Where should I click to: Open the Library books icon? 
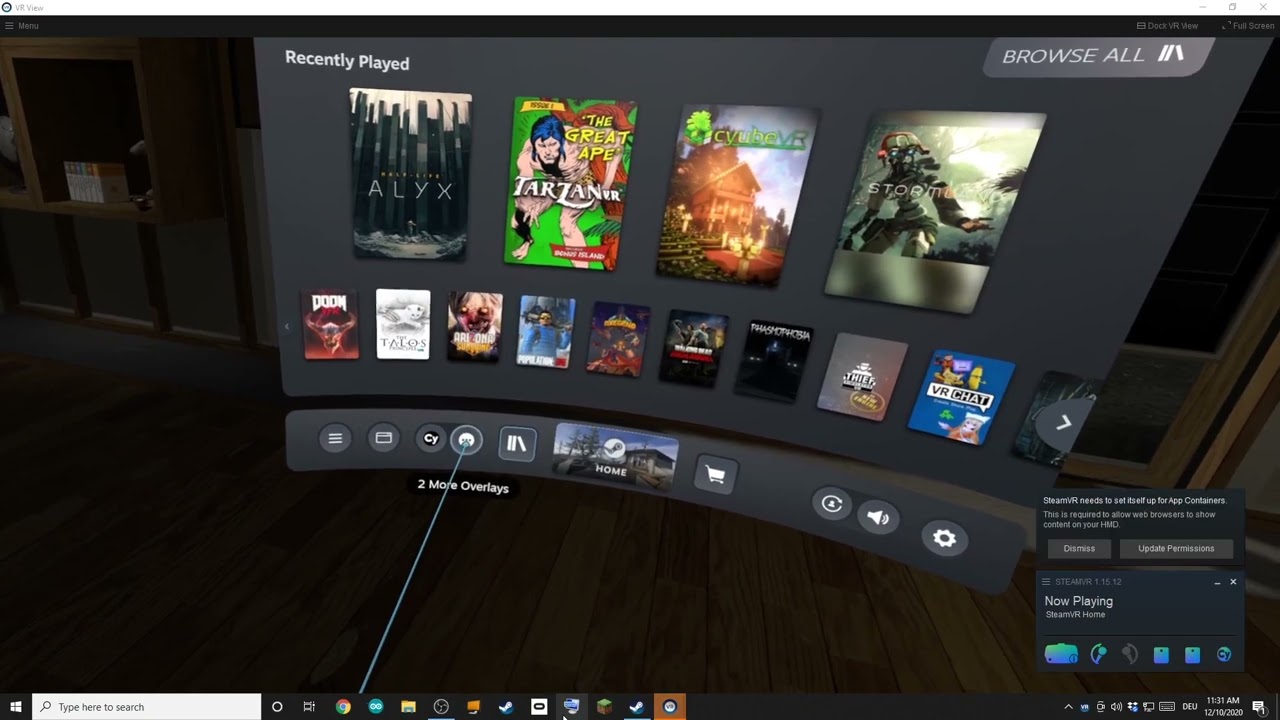pos(516,444)
